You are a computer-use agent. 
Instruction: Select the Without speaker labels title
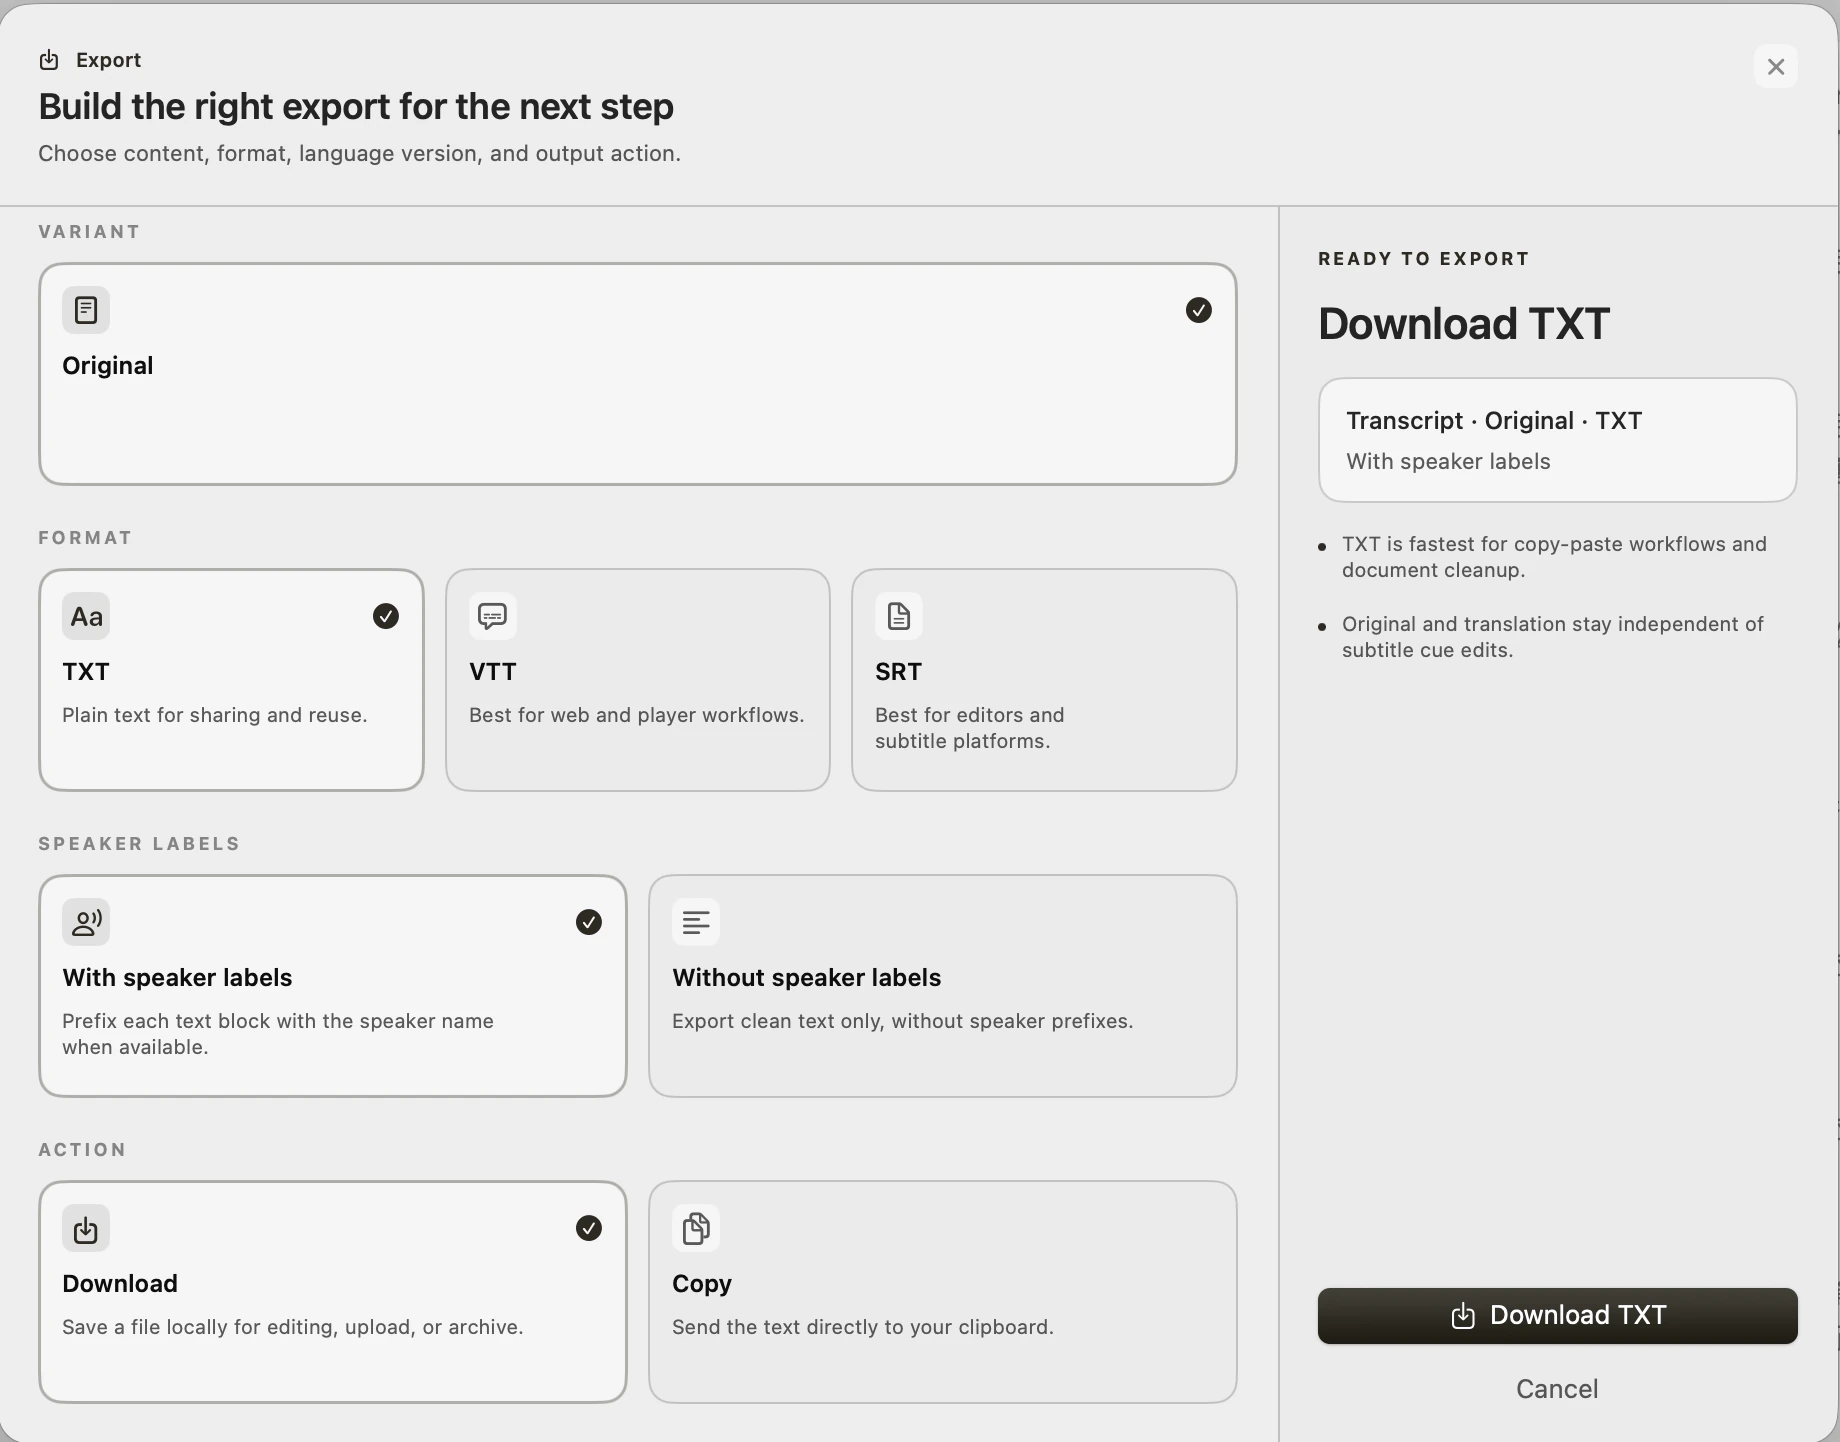[x=807, y=978]
